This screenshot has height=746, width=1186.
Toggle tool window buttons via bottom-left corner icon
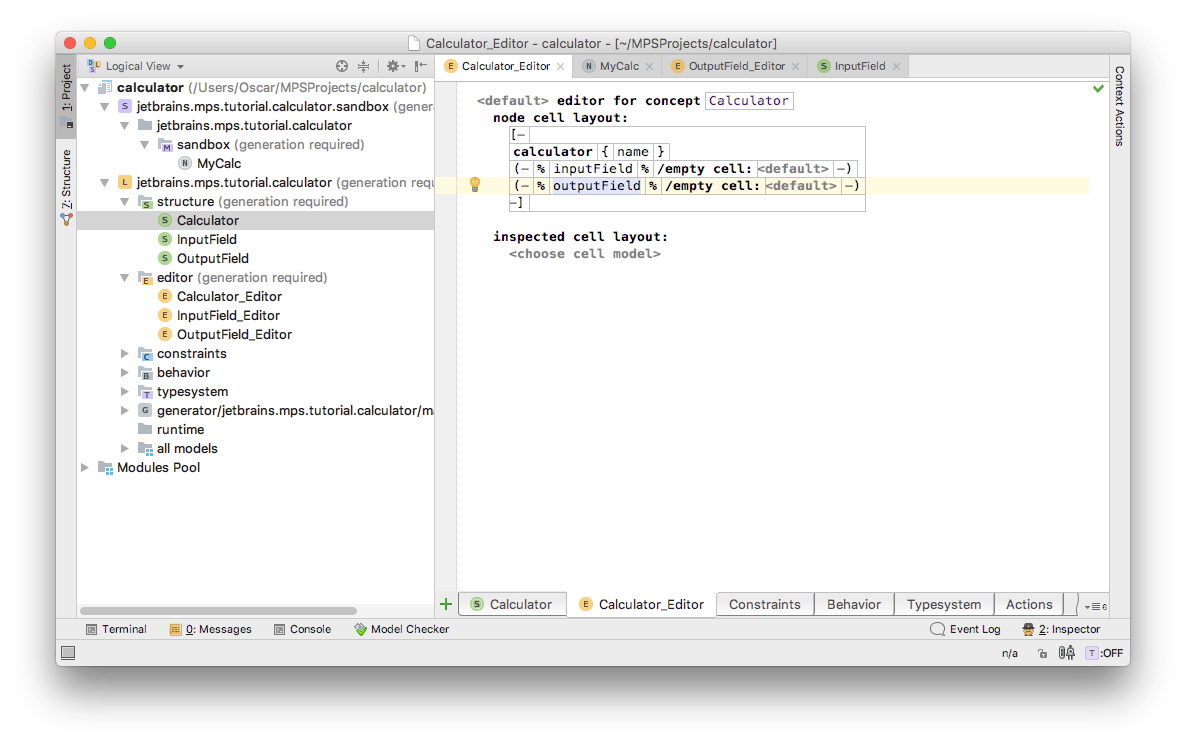(x=68, y=653)
